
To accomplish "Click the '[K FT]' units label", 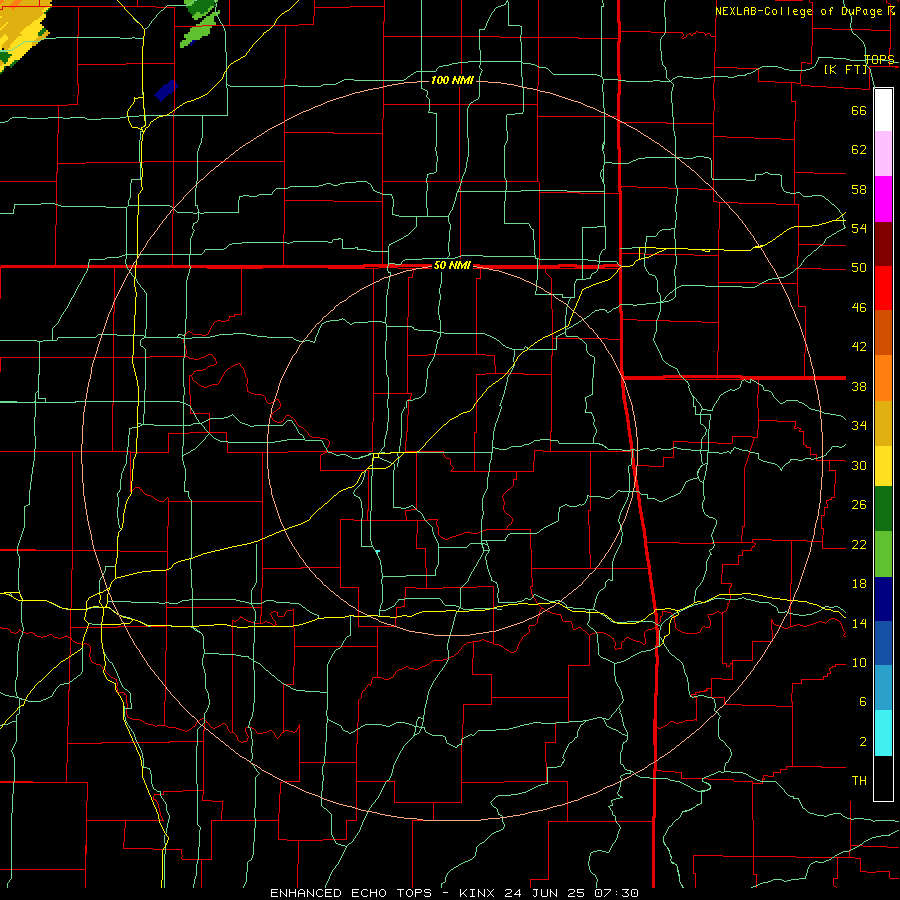I will [x=845, y=69].
